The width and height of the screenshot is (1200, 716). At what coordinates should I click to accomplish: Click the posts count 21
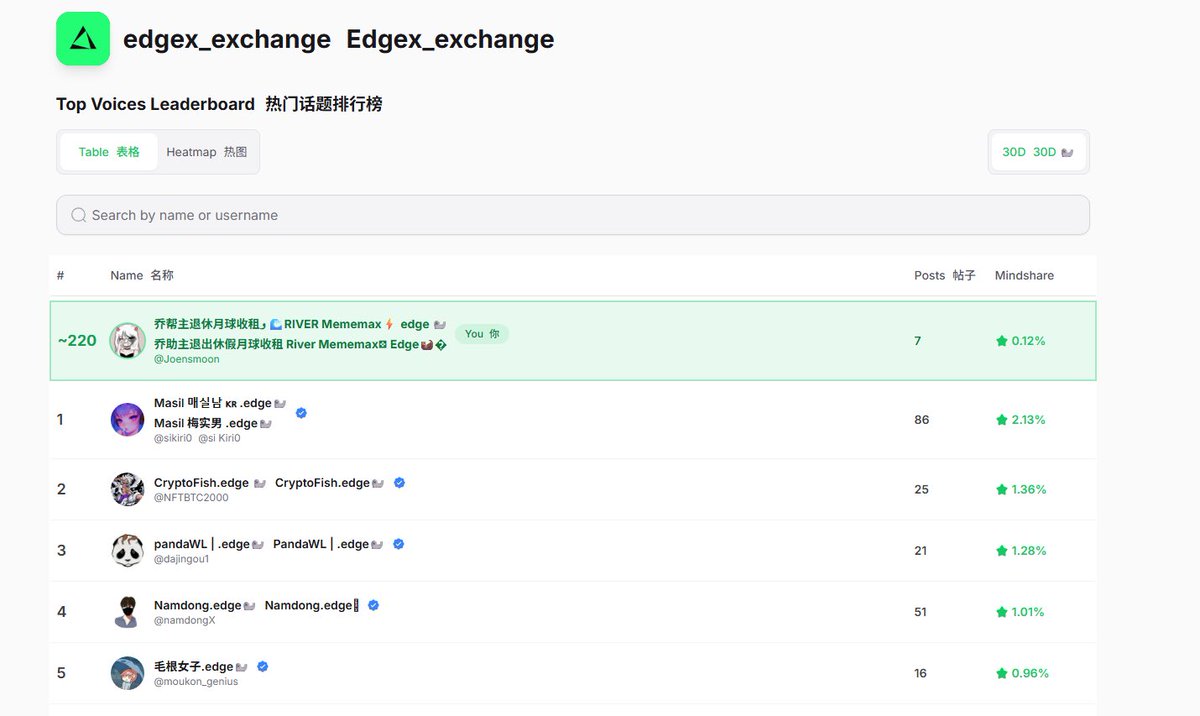(920, 551)
